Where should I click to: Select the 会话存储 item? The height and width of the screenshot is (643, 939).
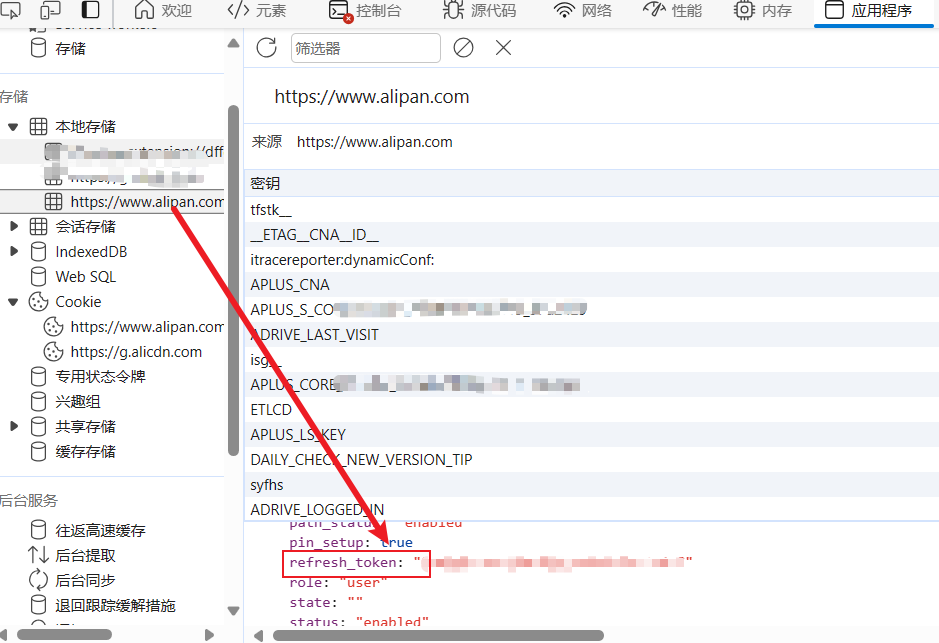pos(85,226)
